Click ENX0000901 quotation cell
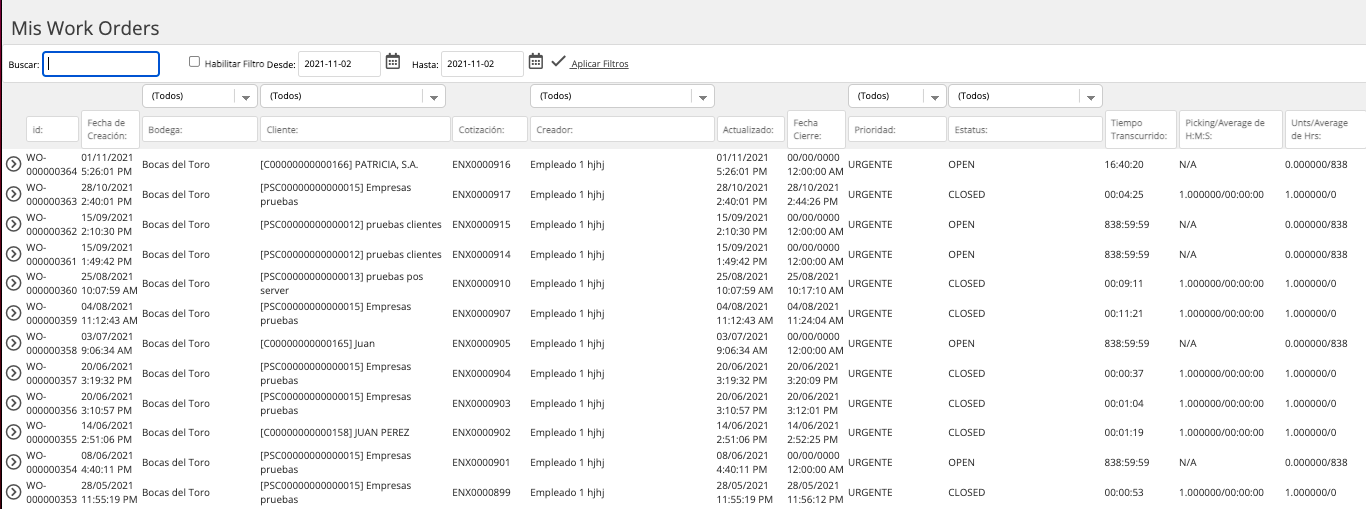This screenshot has height=509, width=1366. point(481,462)
